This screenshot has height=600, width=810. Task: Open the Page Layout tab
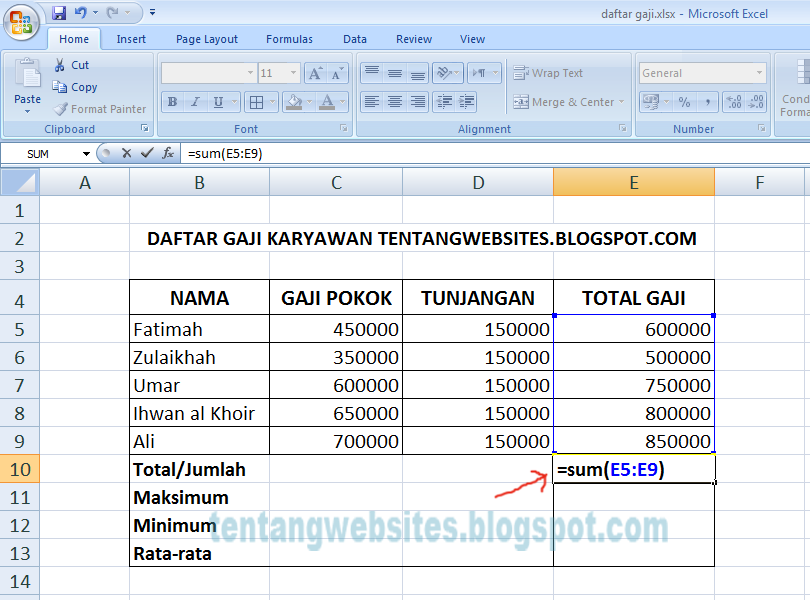(x=207, y=39)
